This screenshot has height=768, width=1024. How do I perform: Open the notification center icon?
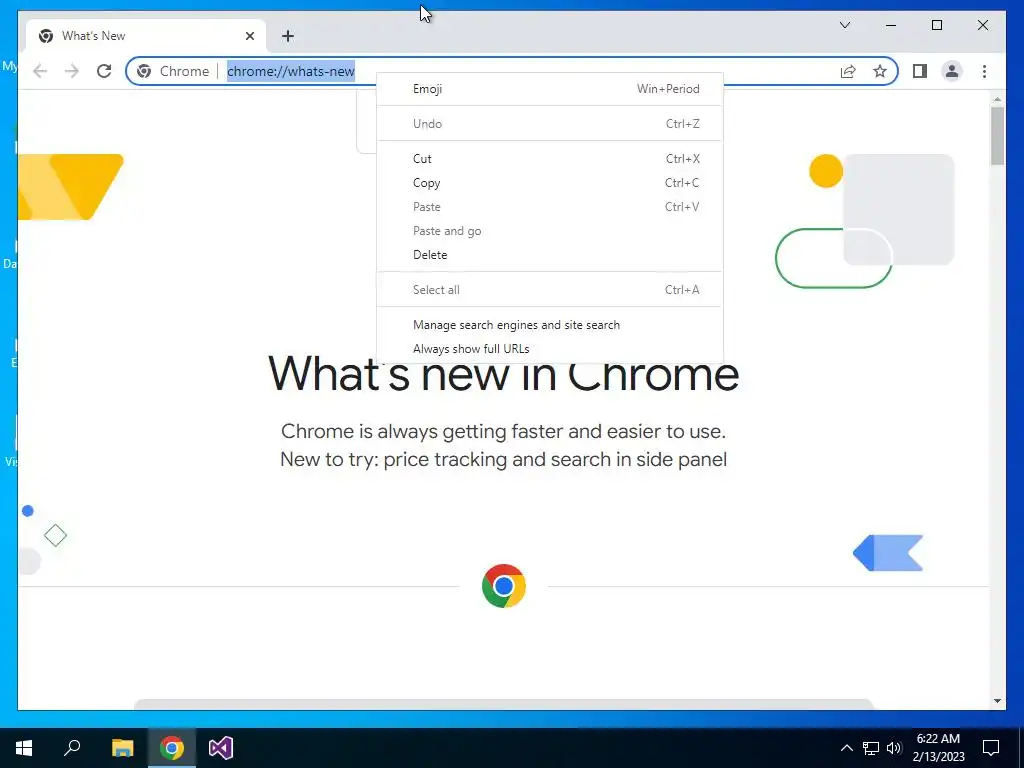(x=991, y=748)
